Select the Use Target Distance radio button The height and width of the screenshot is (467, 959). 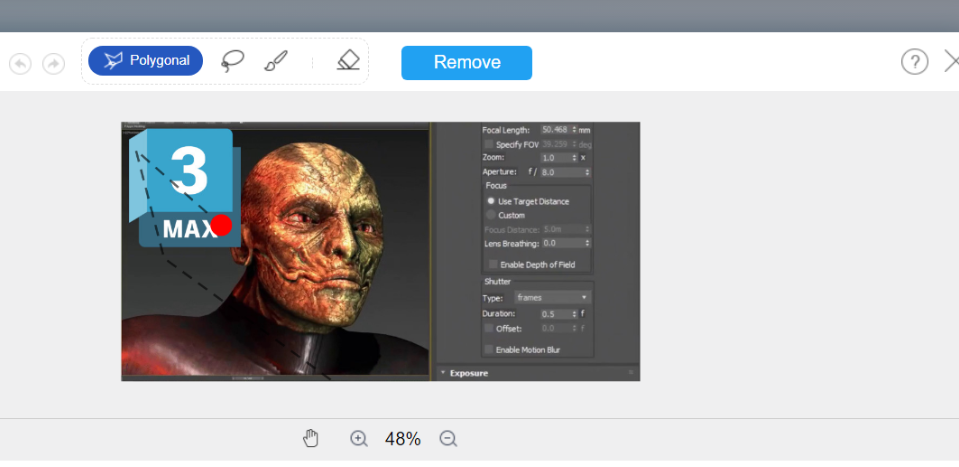[x=490, y=201]
